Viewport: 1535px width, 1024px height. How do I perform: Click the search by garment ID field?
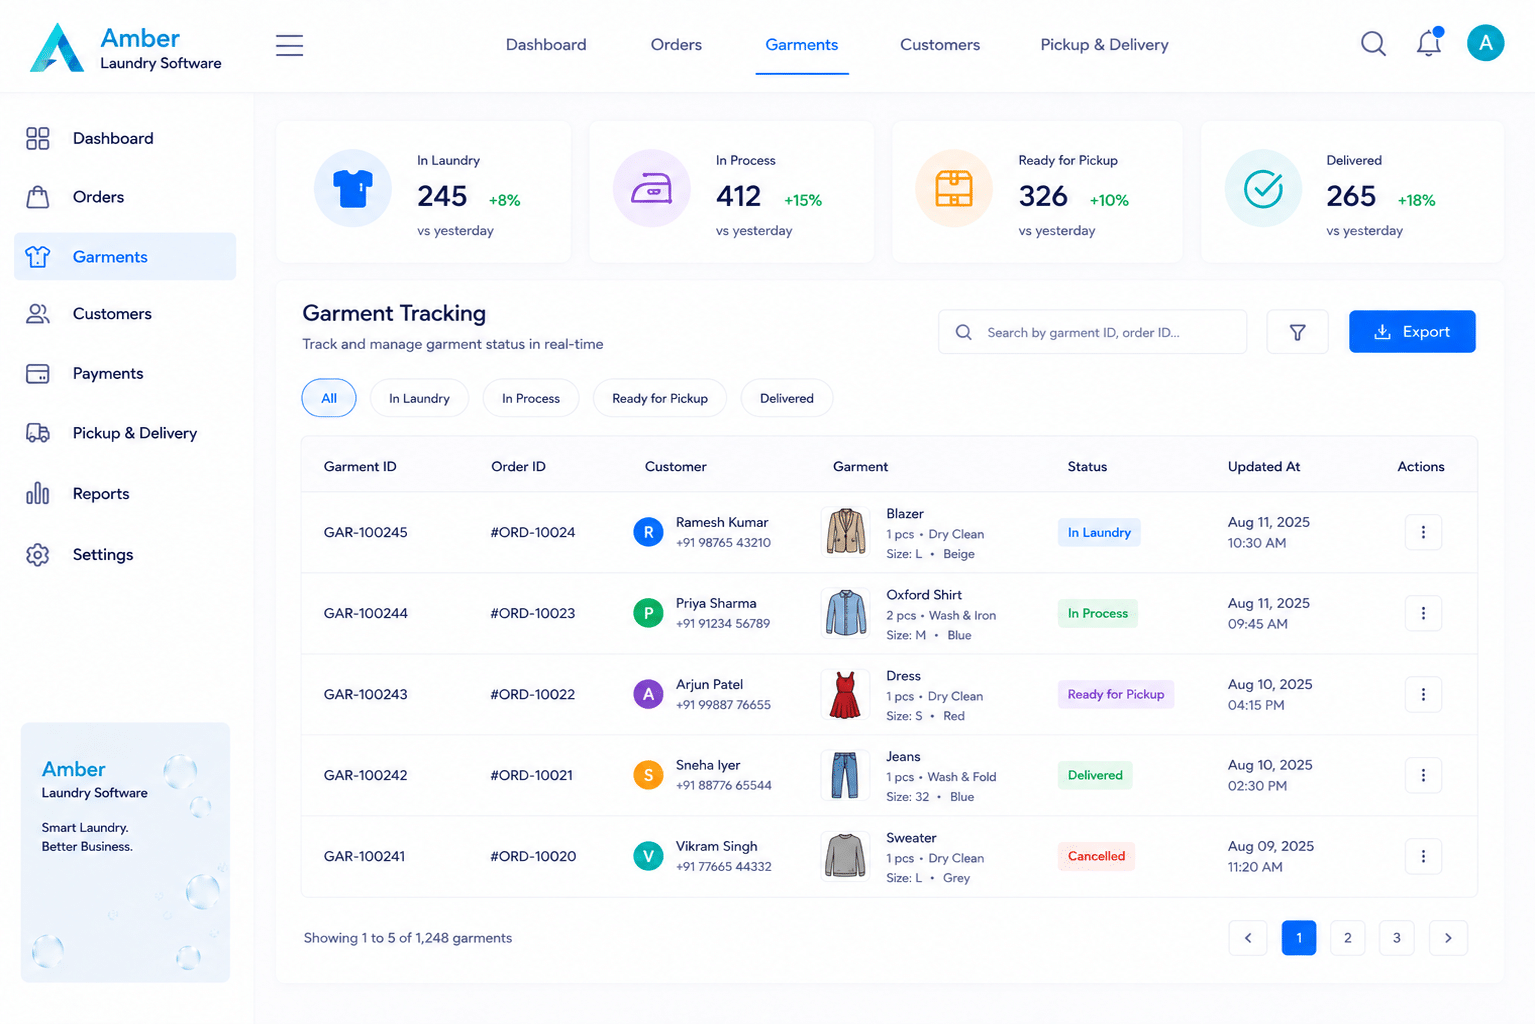point(1092,332)
